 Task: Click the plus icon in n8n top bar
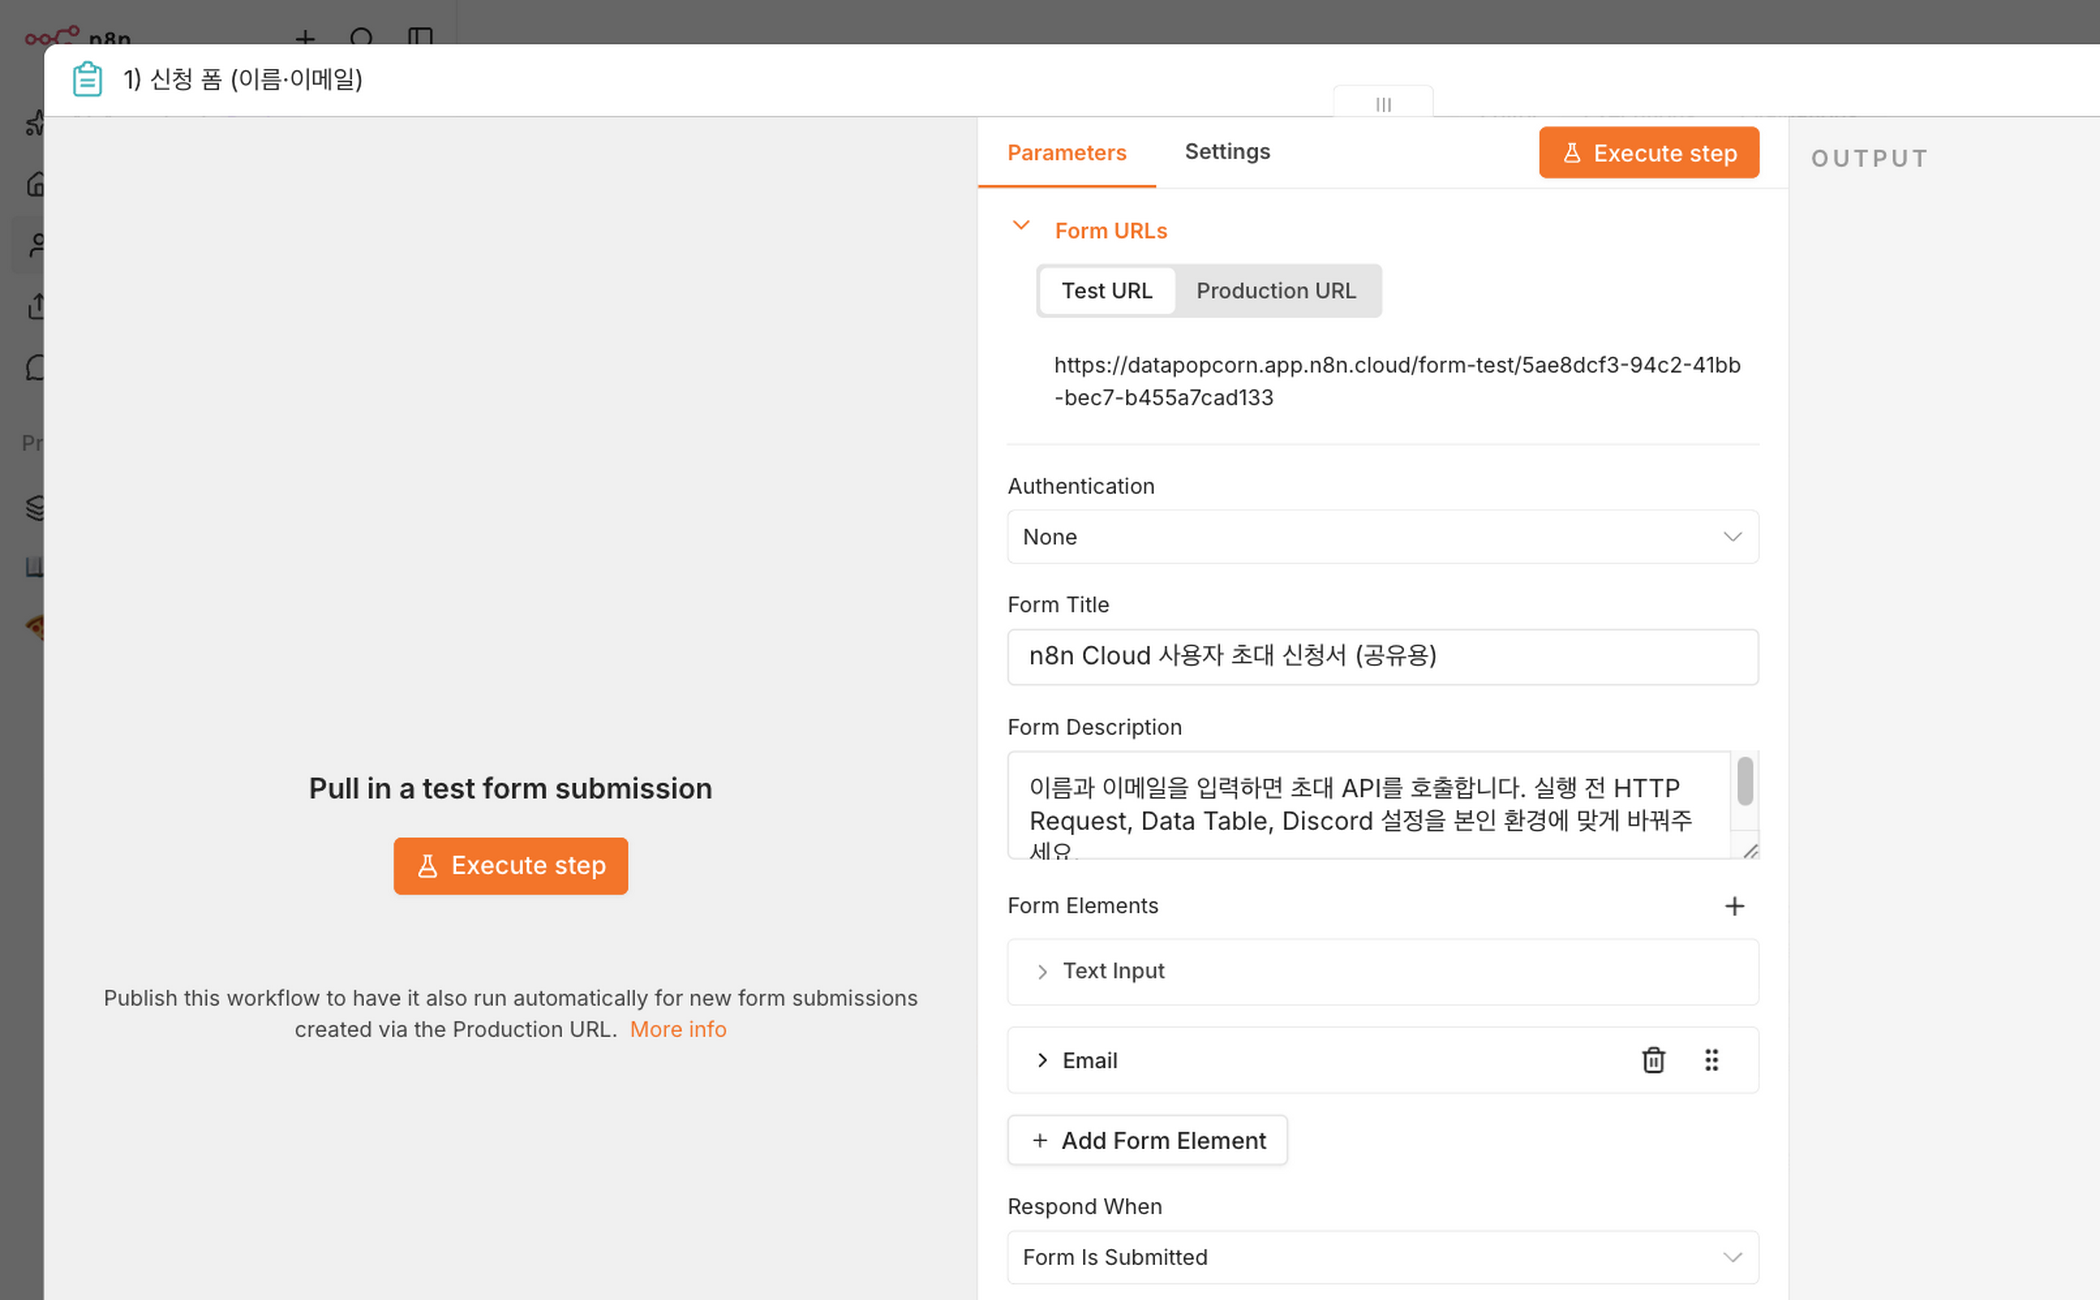pyautogui.click(x=305, y=38)
